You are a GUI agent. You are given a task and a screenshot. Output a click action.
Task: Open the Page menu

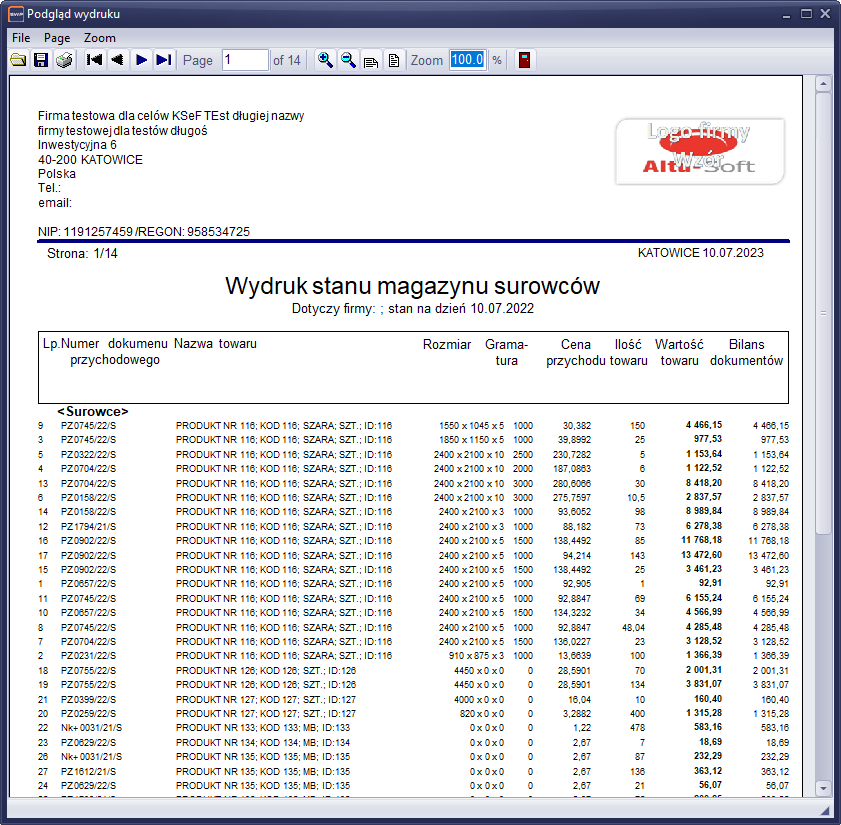[57, 37]
